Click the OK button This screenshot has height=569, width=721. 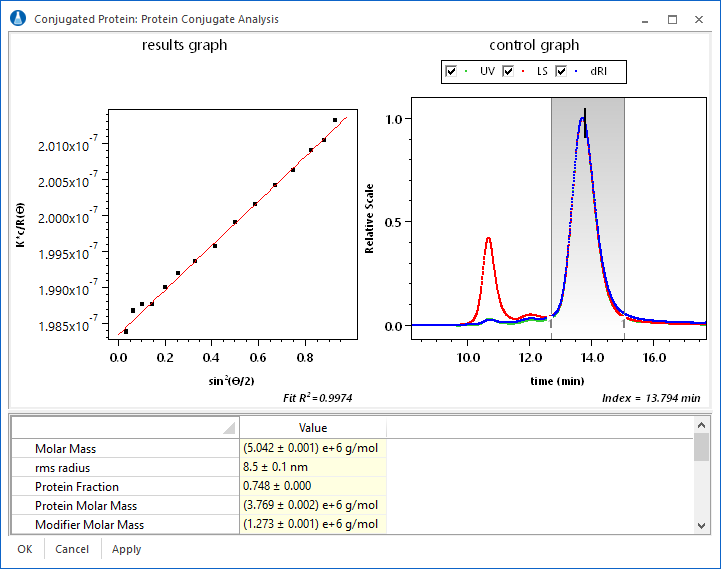click(x=25, y=549)
